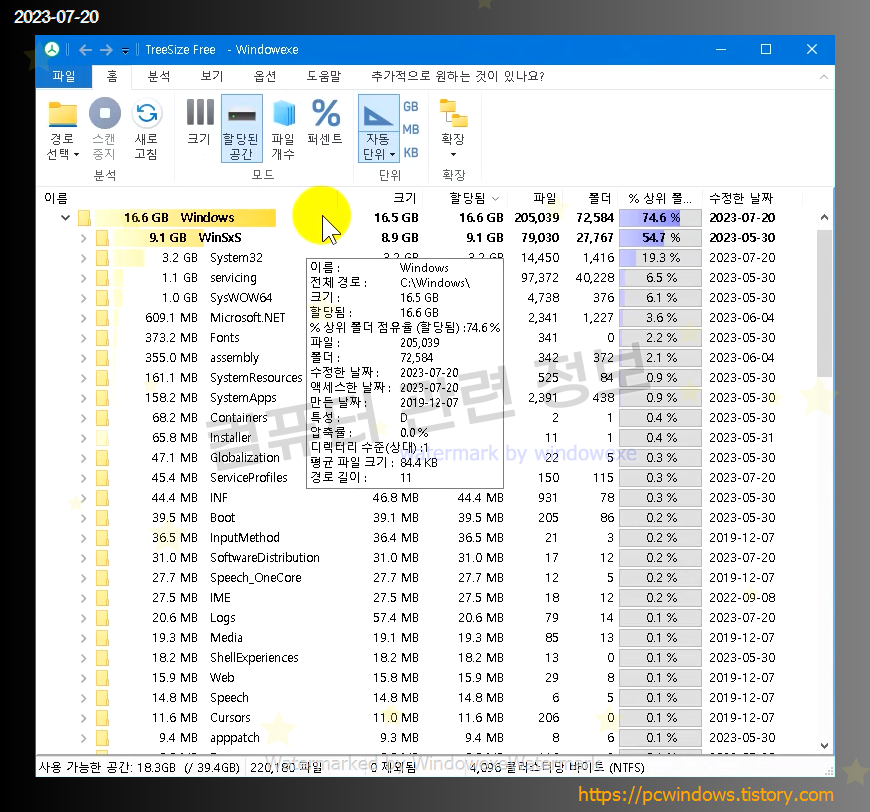Switch to the 분석 analysis tab

(x=159, y=76)
